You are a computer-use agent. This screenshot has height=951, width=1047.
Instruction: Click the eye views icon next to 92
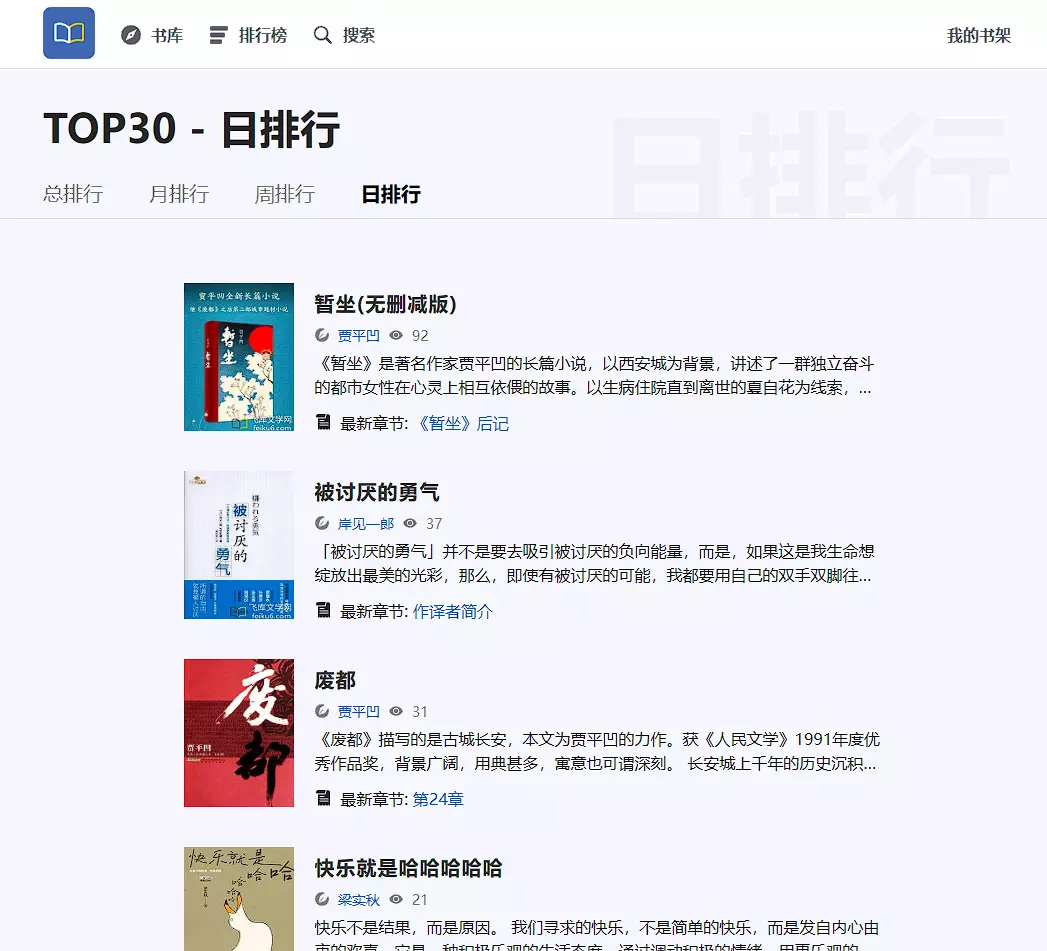(x=396, y=336)
